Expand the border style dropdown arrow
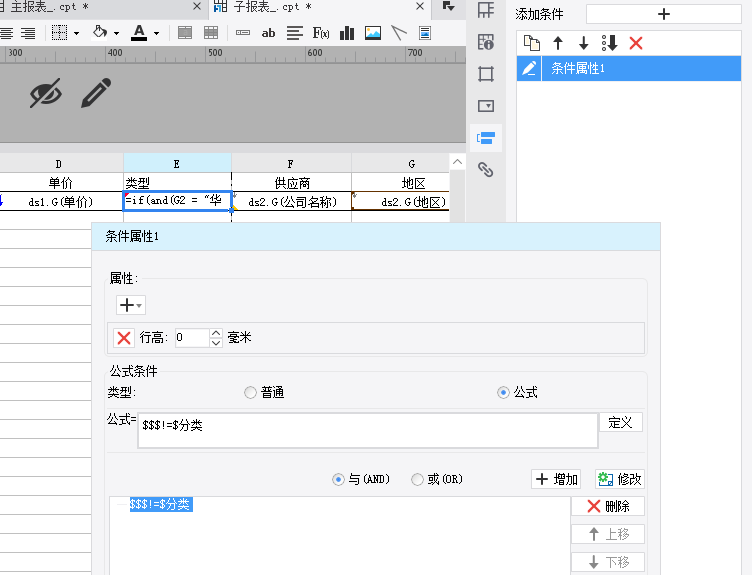 pyautogui.click(x=76, y=34)
